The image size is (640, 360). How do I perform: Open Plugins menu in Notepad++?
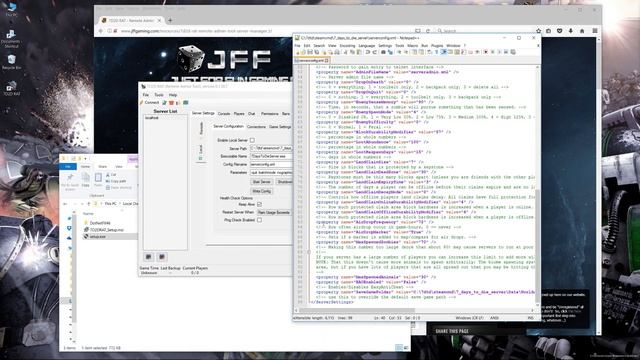(x=437, y=46)
